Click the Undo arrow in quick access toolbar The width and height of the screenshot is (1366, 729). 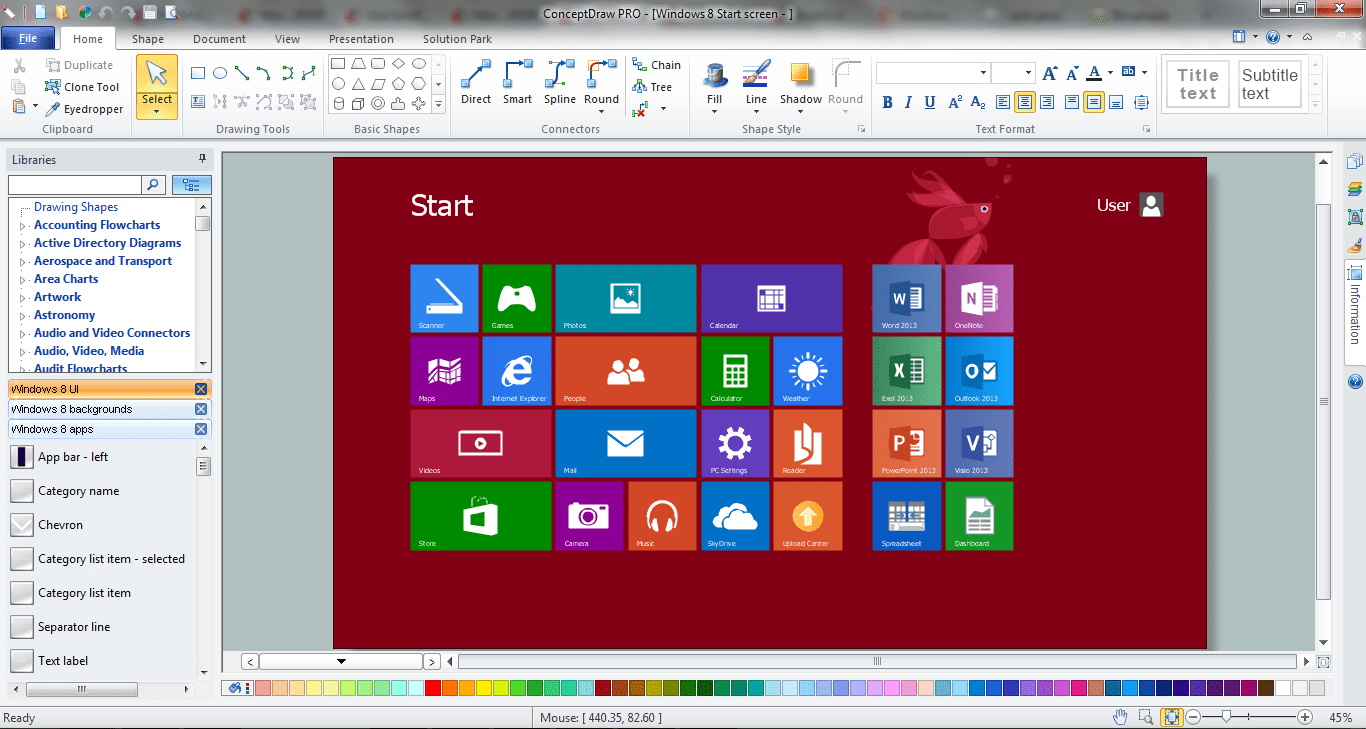(107, 12)
